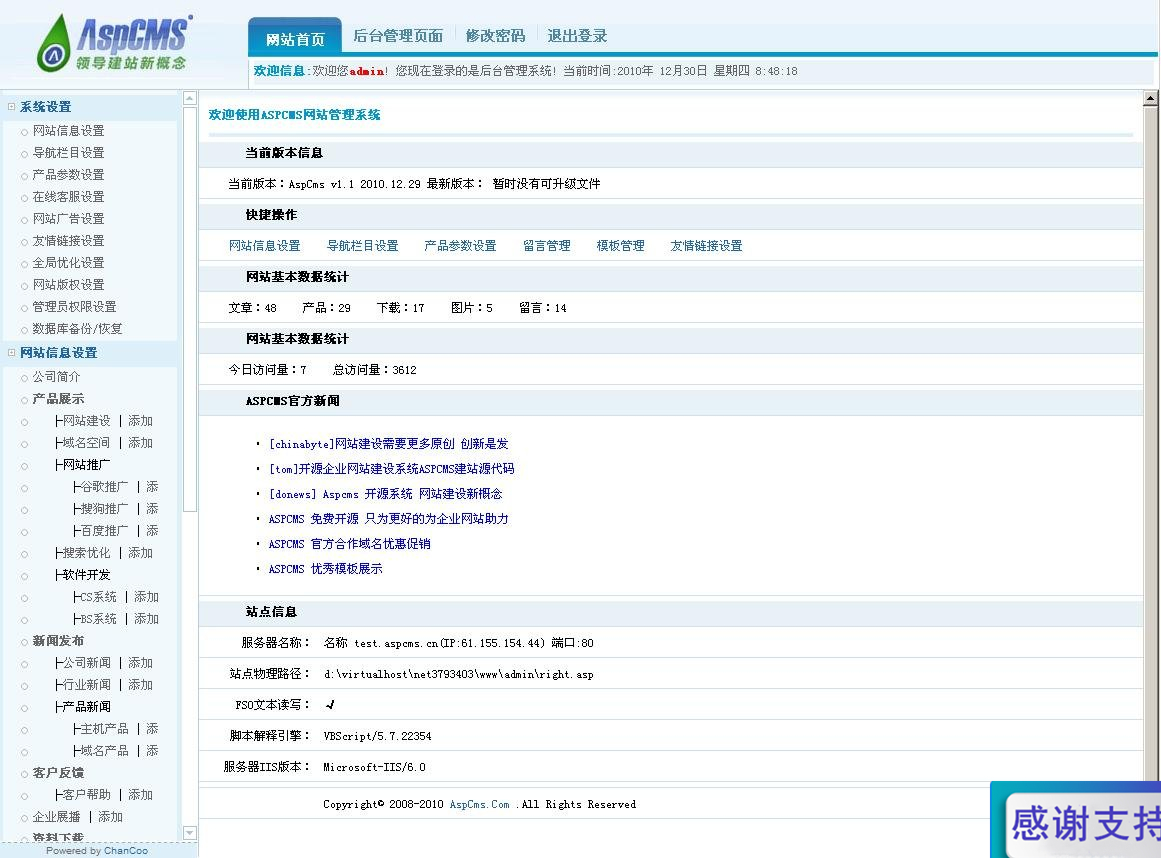Screen dimensions: 1161x858
Task: Click Powered by ChanCoo footer text
Action: point(97,851)
